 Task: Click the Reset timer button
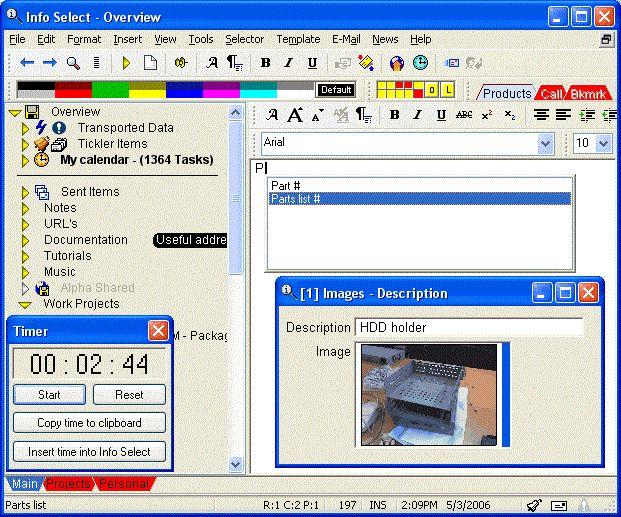(x=129, y=395)
